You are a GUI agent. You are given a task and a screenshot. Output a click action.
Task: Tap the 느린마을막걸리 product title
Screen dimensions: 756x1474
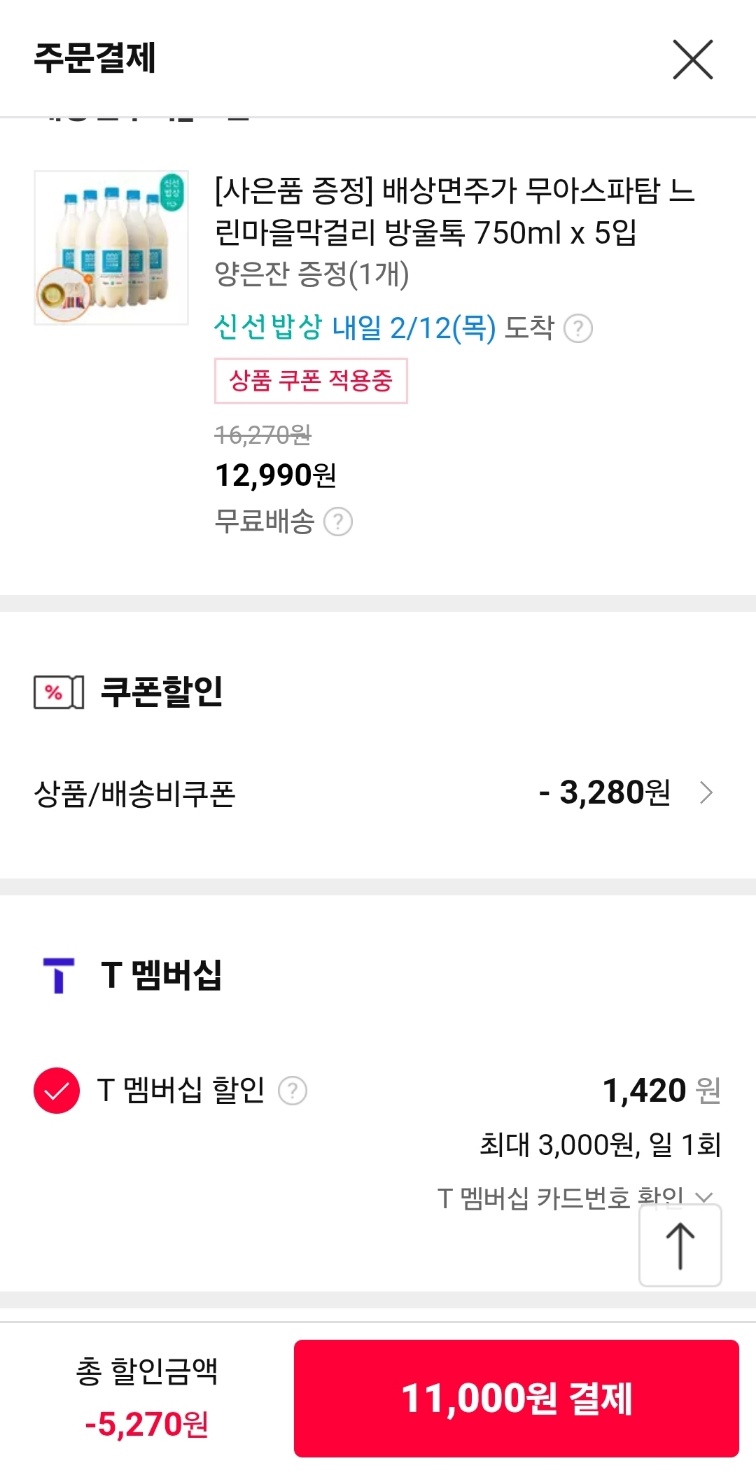click(x=455, y=212)
